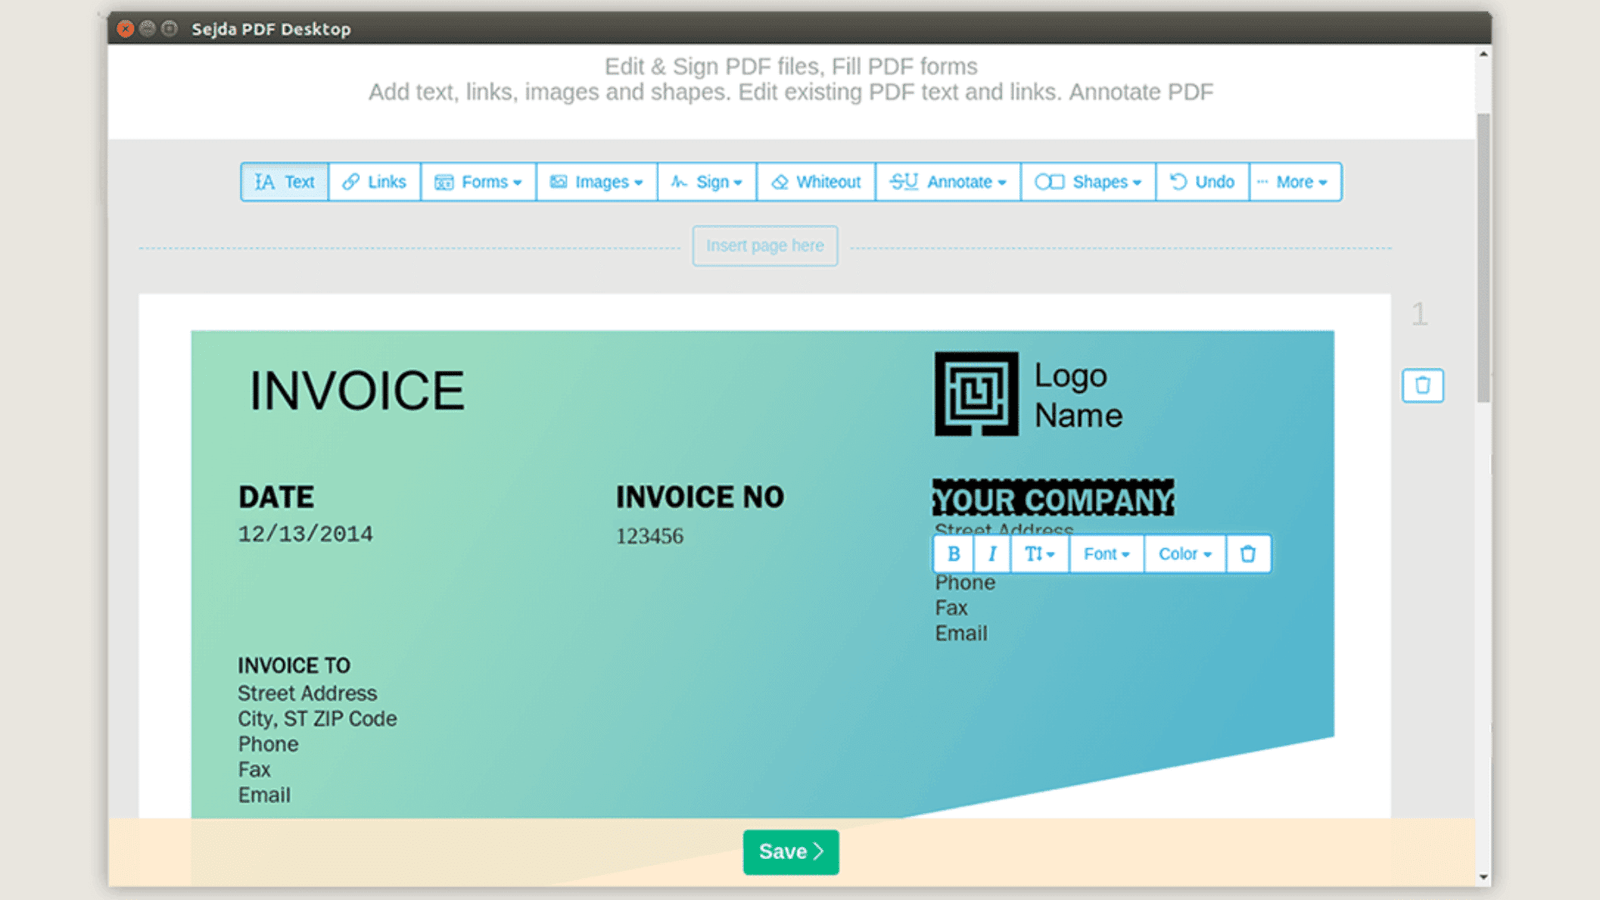1600x900 pixels.
Task: Select the YOUR COMPANY text block
Action: pyautogui.click(x=1053, y=498)
